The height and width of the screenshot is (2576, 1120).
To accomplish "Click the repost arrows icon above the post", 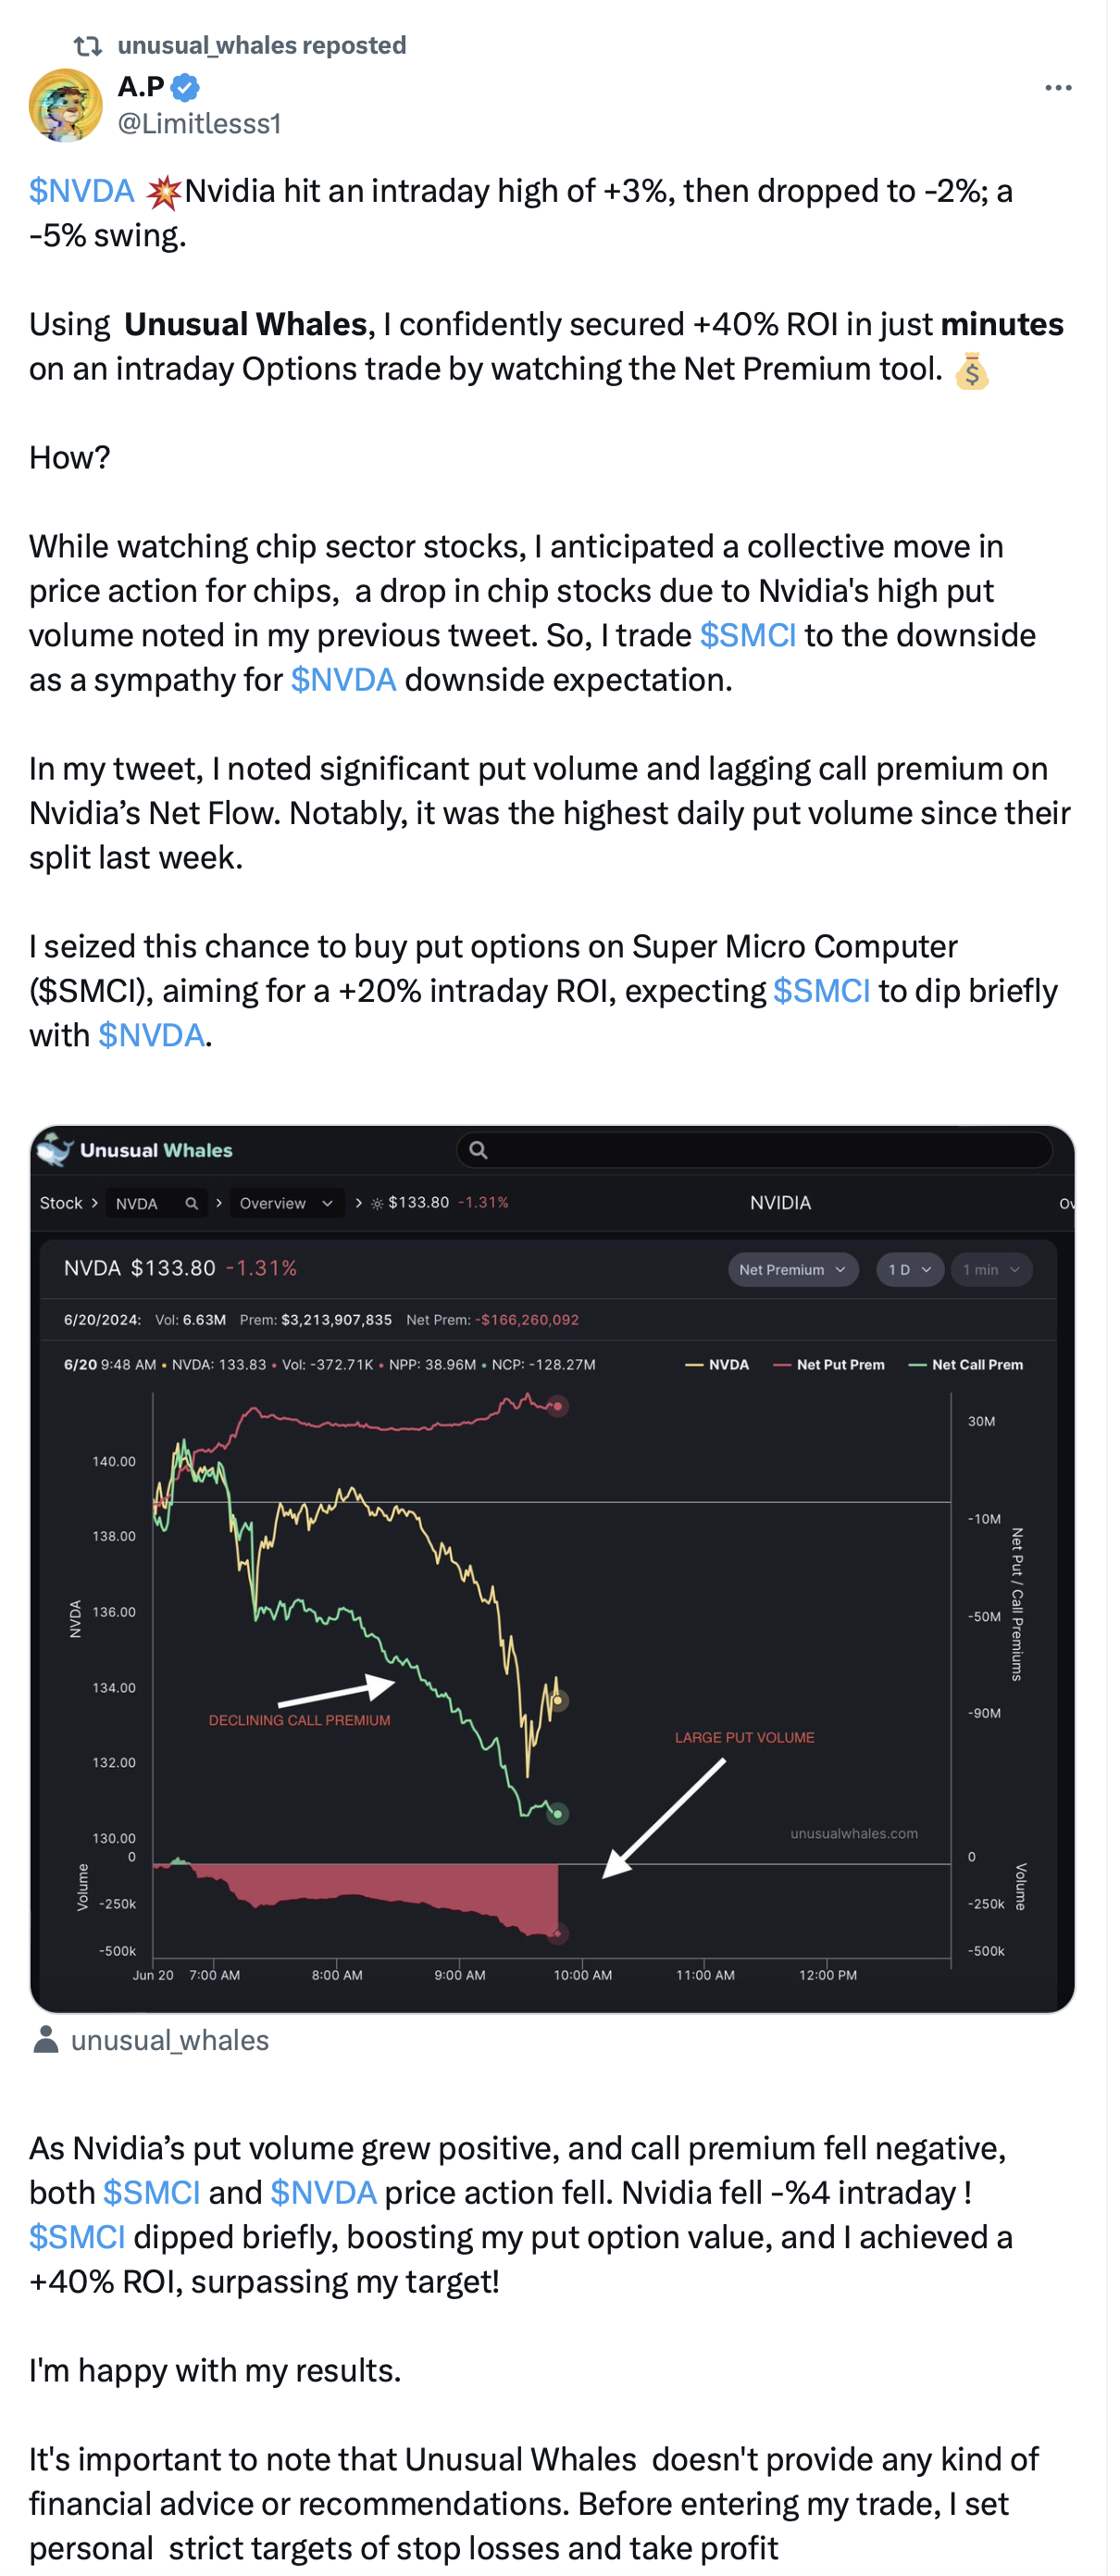I will pos(88,45).
